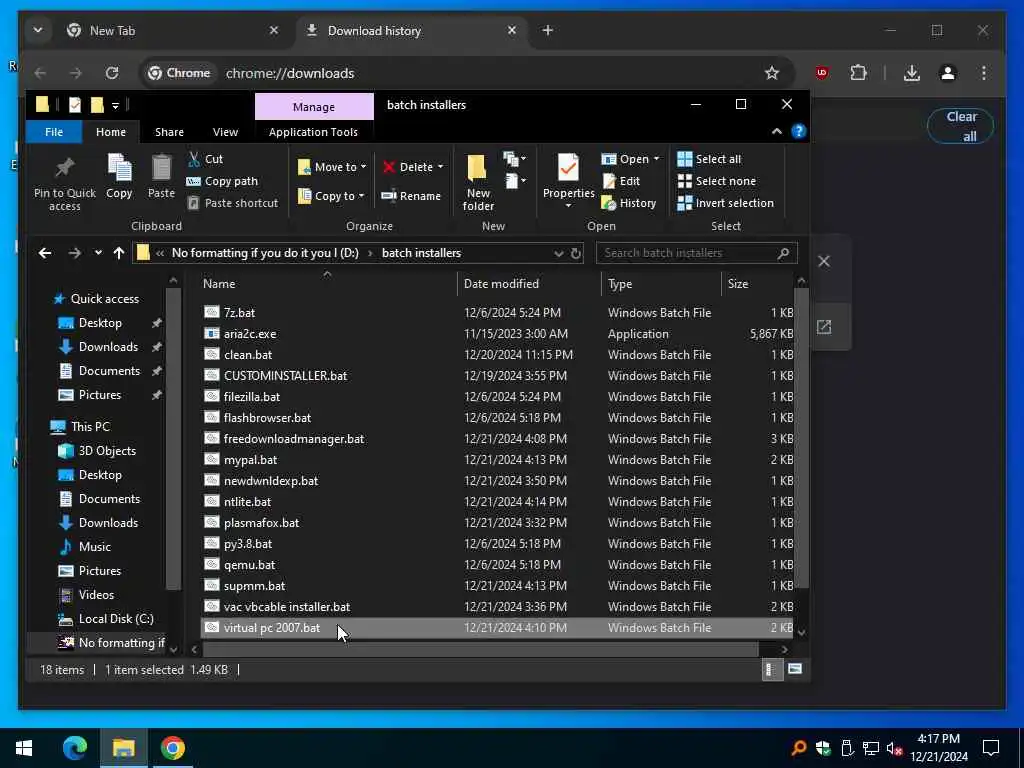Collapse the Explorer ribbon
This screenshot has height=768, width=1024.
[x=776, y=131]
